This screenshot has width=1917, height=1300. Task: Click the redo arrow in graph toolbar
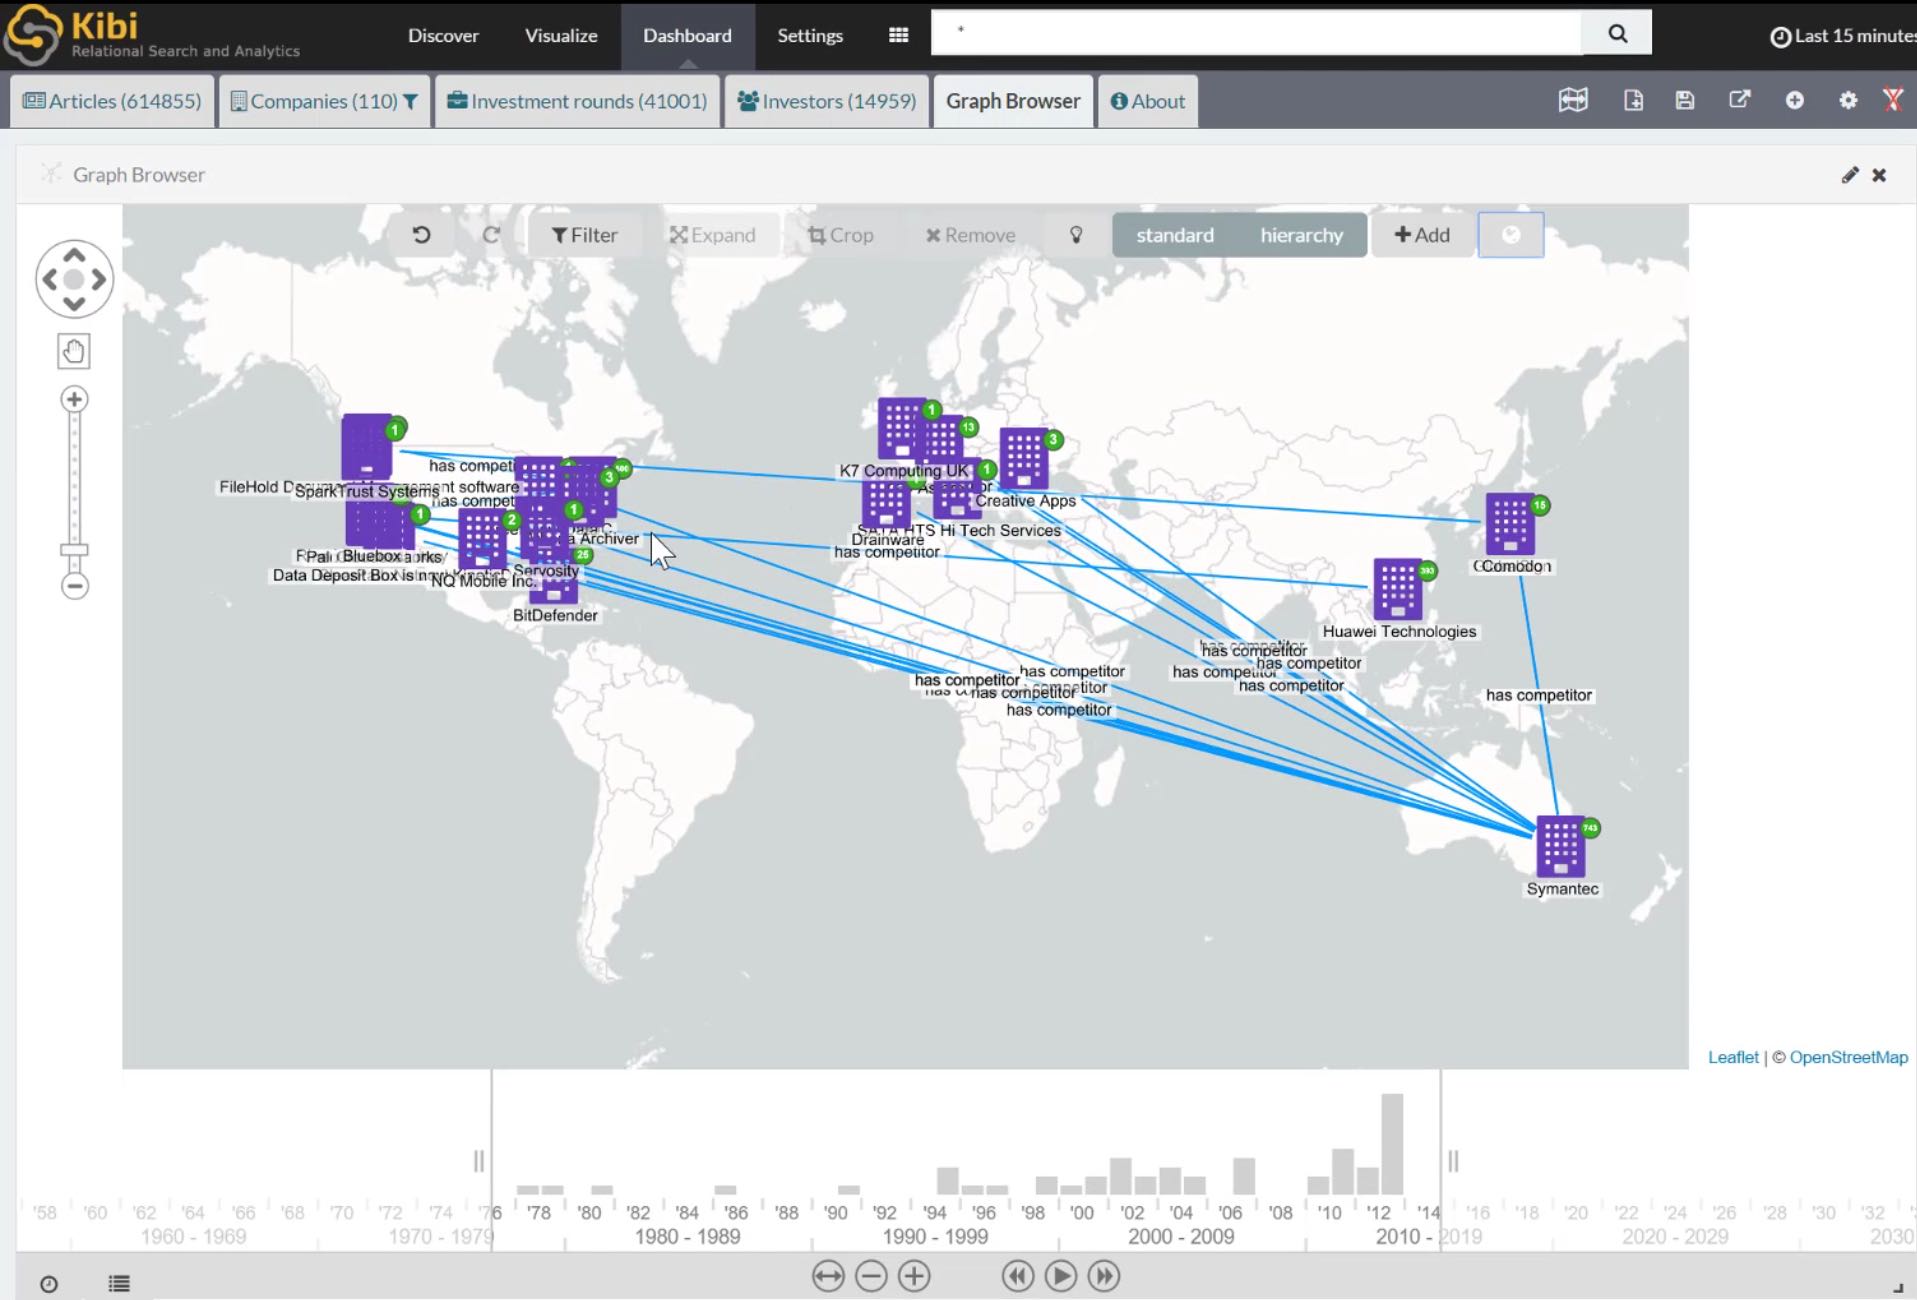pos(490,235)
